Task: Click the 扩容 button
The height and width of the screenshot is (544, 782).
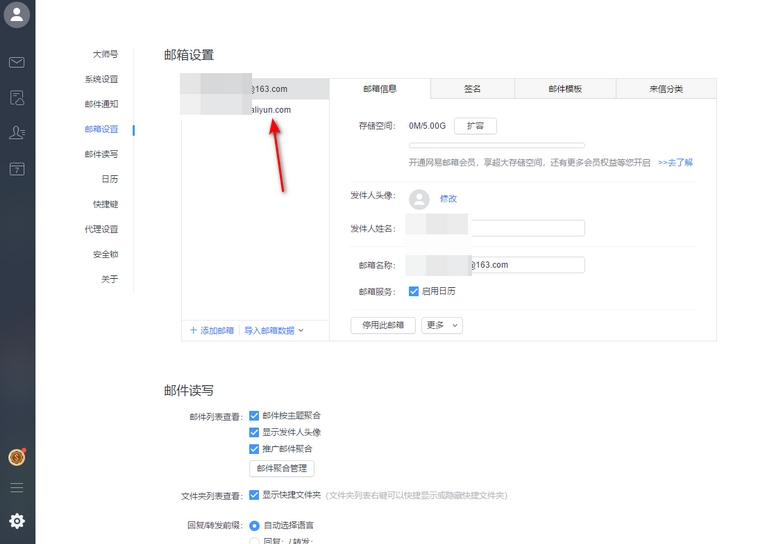Action: tap(475, 126)
